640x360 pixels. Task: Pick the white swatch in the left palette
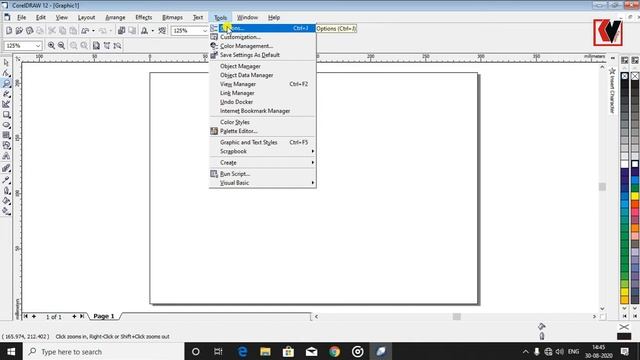click(x=624, y=164)
